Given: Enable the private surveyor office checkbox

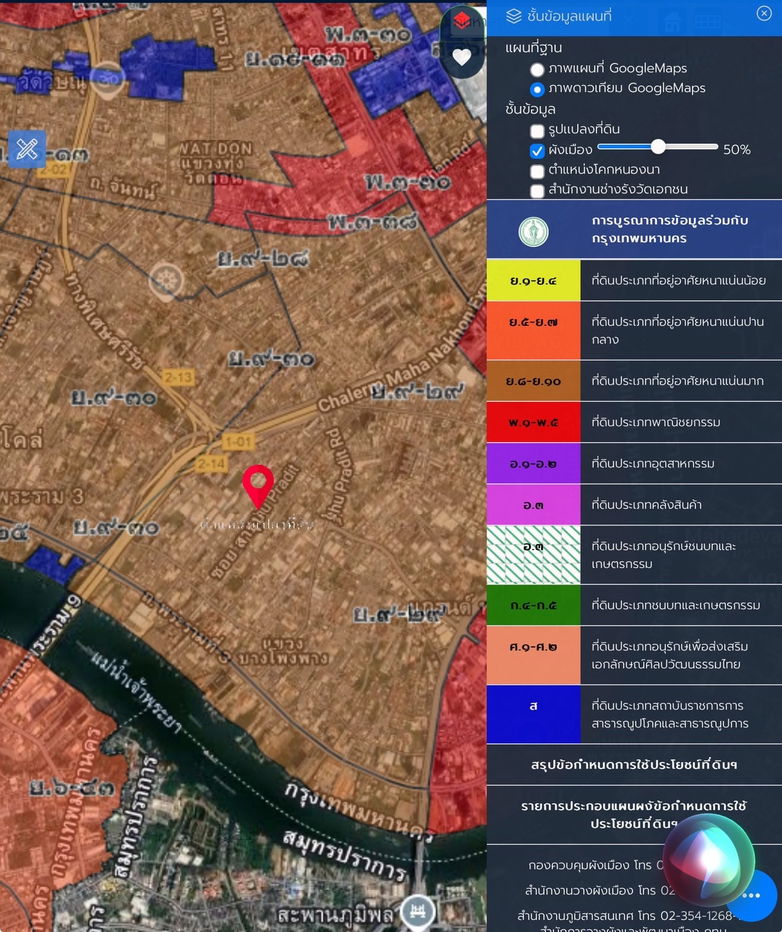Looking at the screenshot, I should [x=537, y=191].
